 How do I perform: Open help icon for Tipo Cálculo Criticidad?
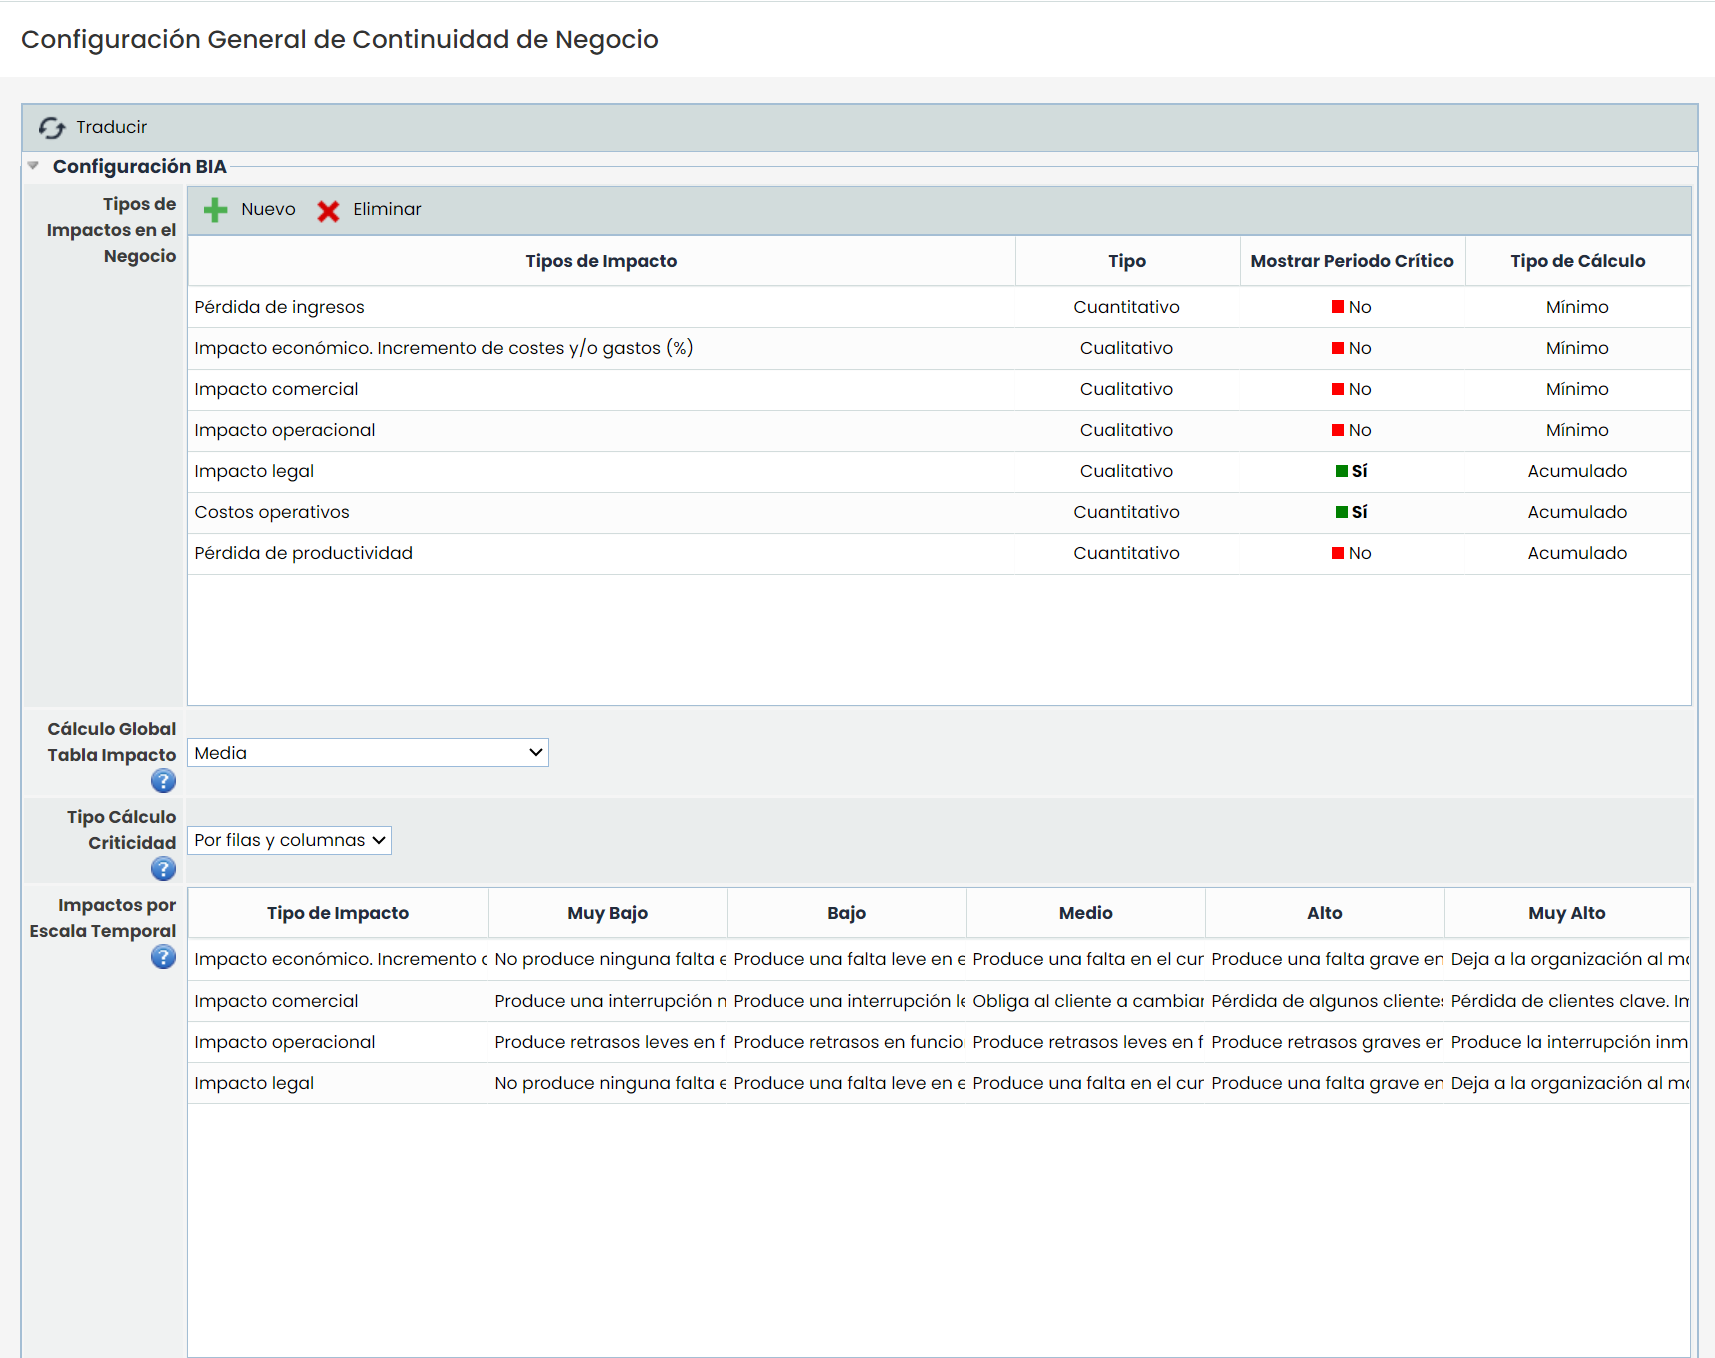coord(163,869)
